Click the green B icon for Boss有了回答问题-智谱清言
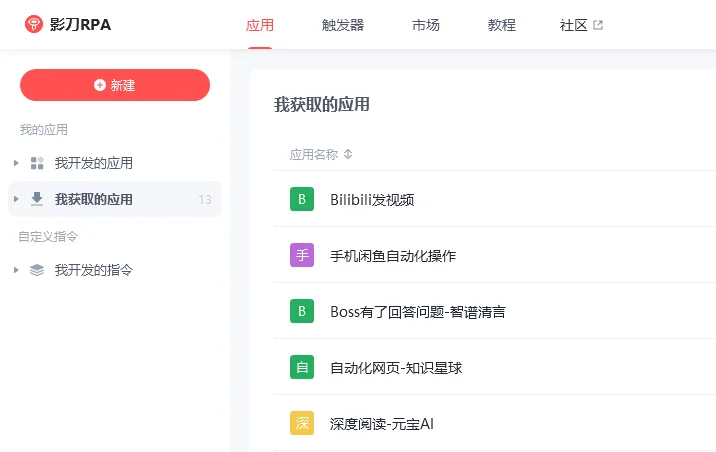The height and width of the screenshot is (452, 716). (302, 311)
